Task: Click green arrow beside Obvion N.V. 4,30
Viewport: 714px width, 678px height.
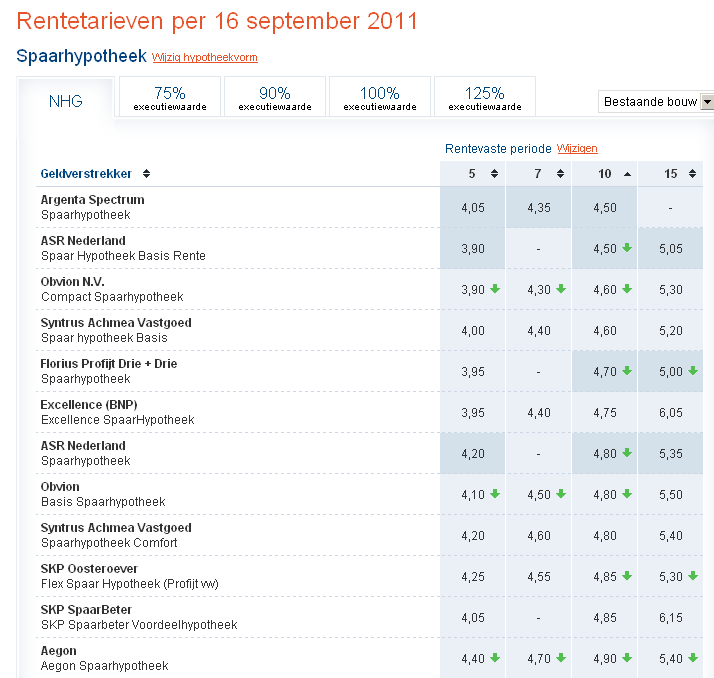Action: click(x=561, y=289)
